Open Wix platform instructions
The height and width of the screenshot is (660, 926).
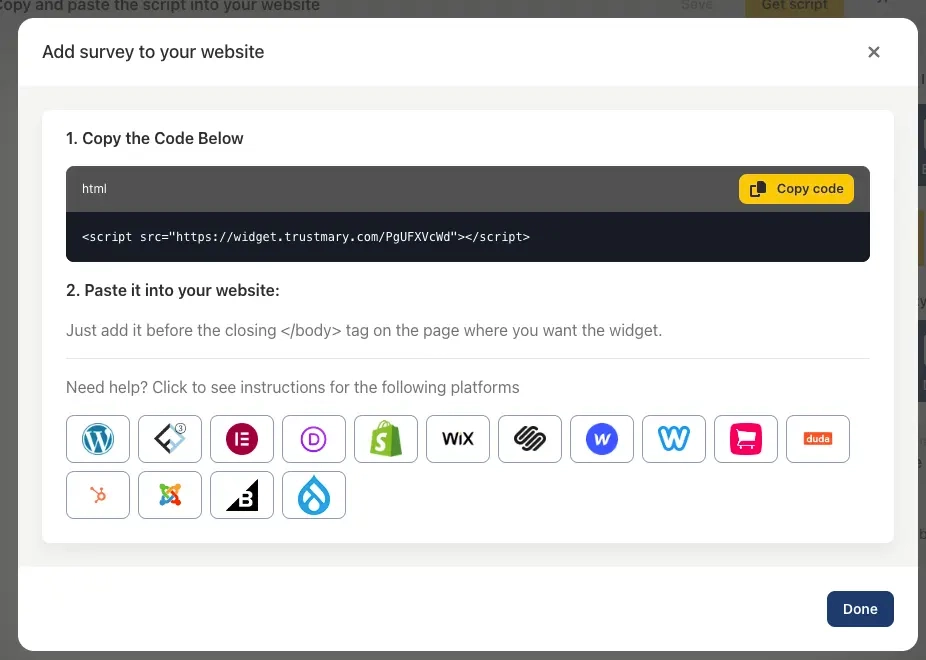point(458,439)
